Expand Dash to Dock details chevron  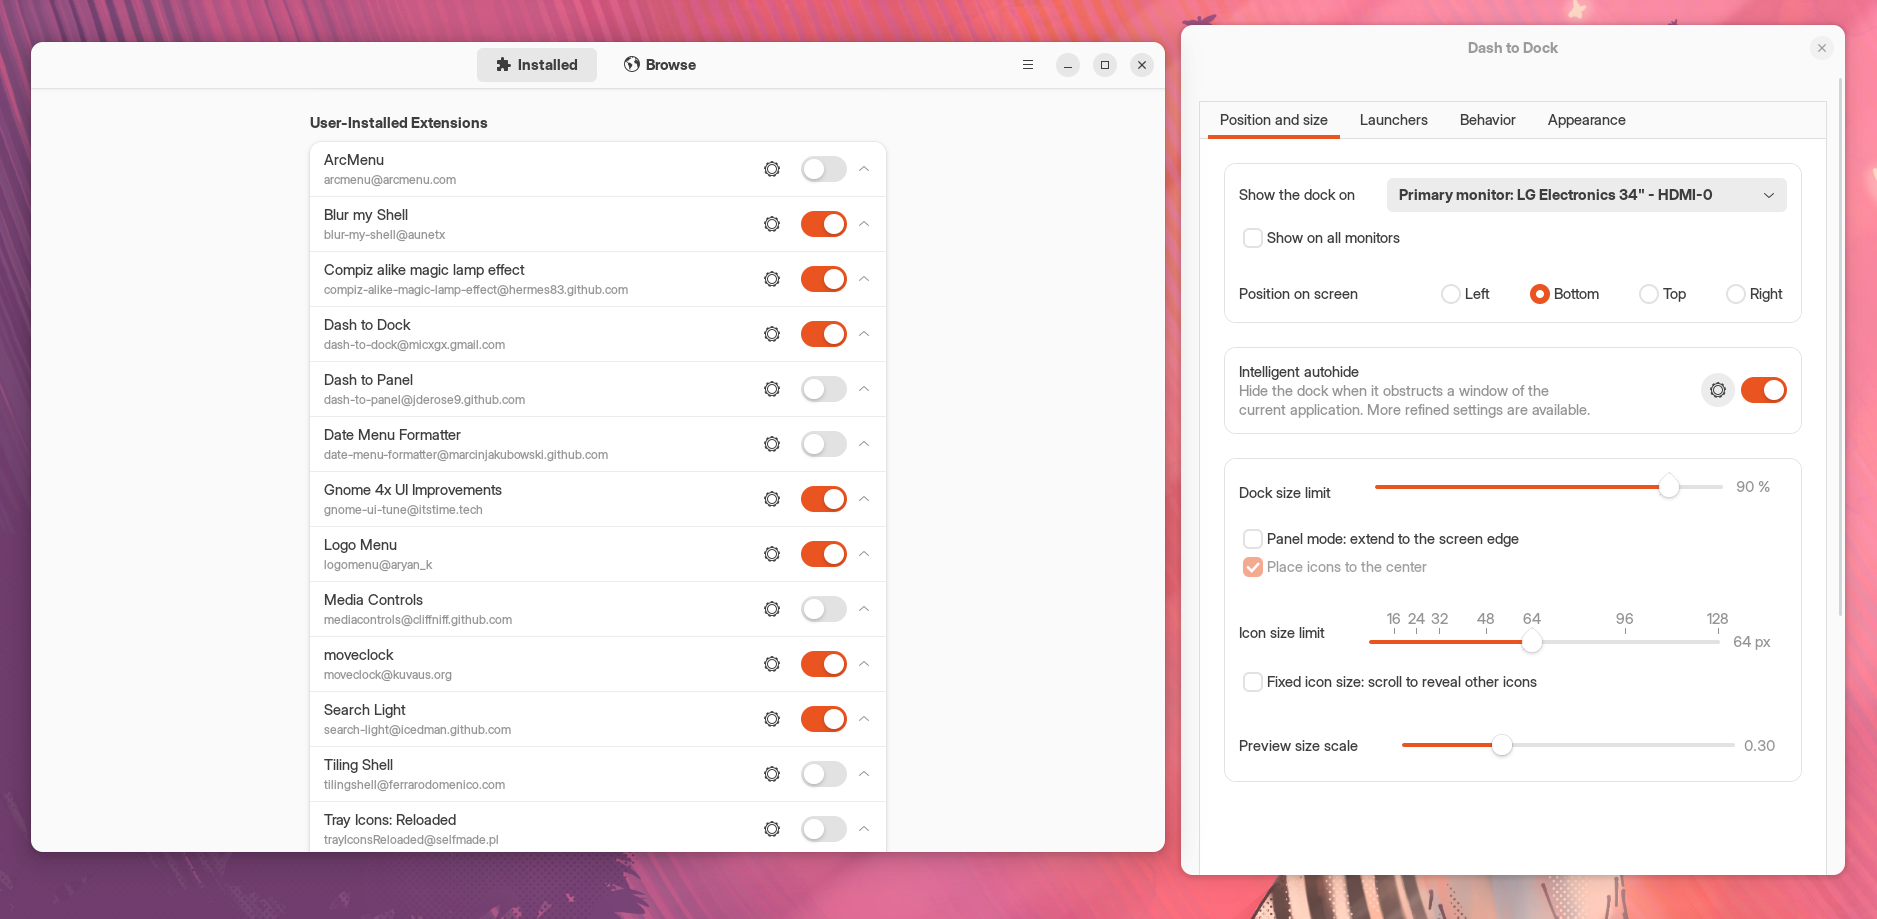click(x=864, y=334)
